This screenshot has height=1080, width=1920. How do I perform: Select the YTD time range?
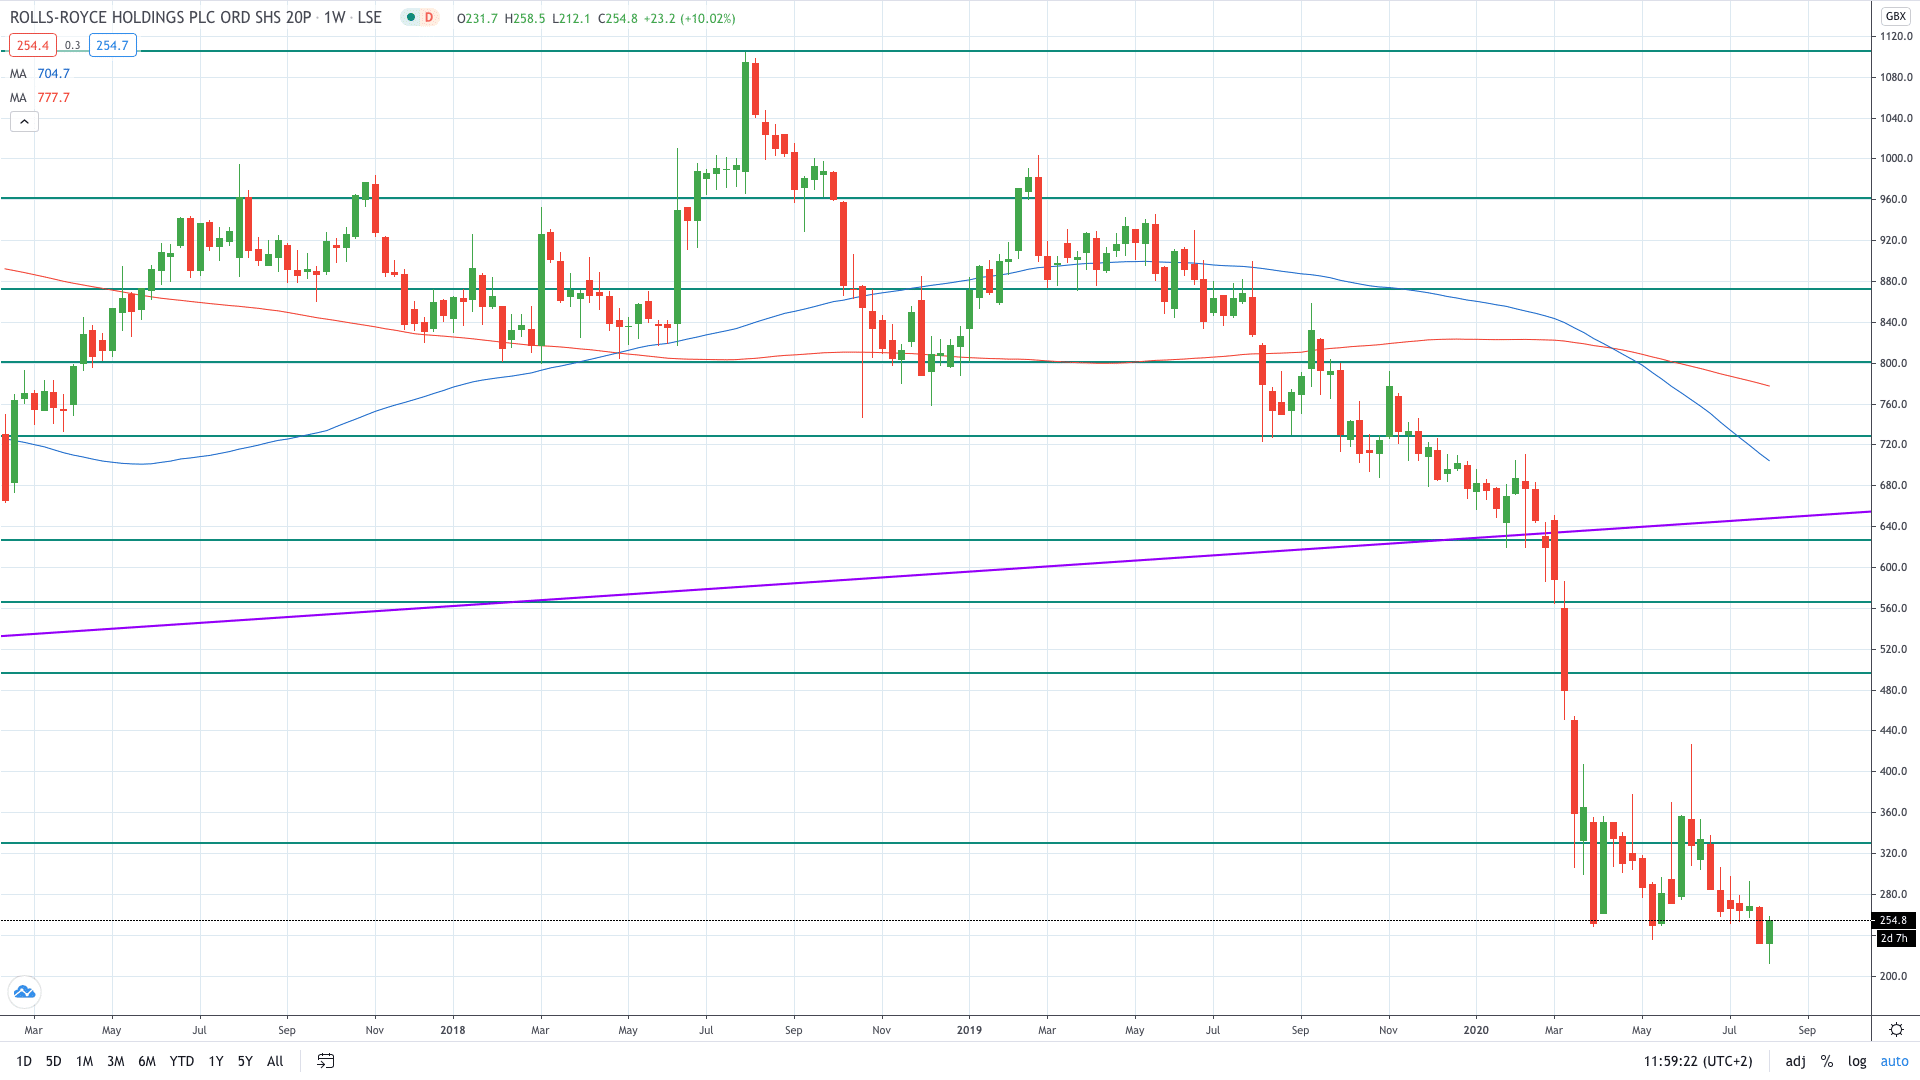pyautogui.click(x=182, y=1061)
